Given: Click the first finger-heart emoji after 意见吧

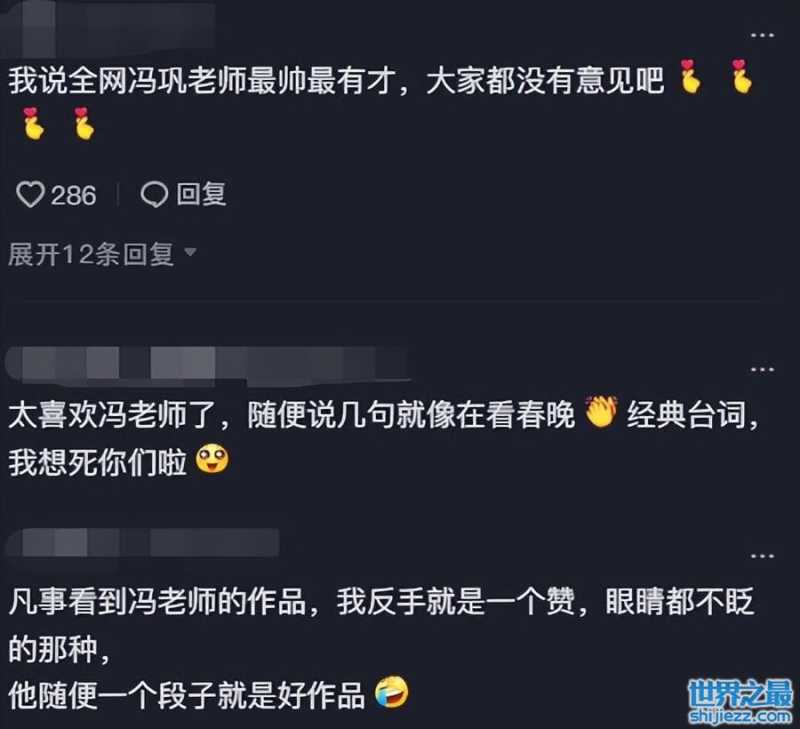Looking at the screenshot, I should pyautogui.click(x=690, y=77).
